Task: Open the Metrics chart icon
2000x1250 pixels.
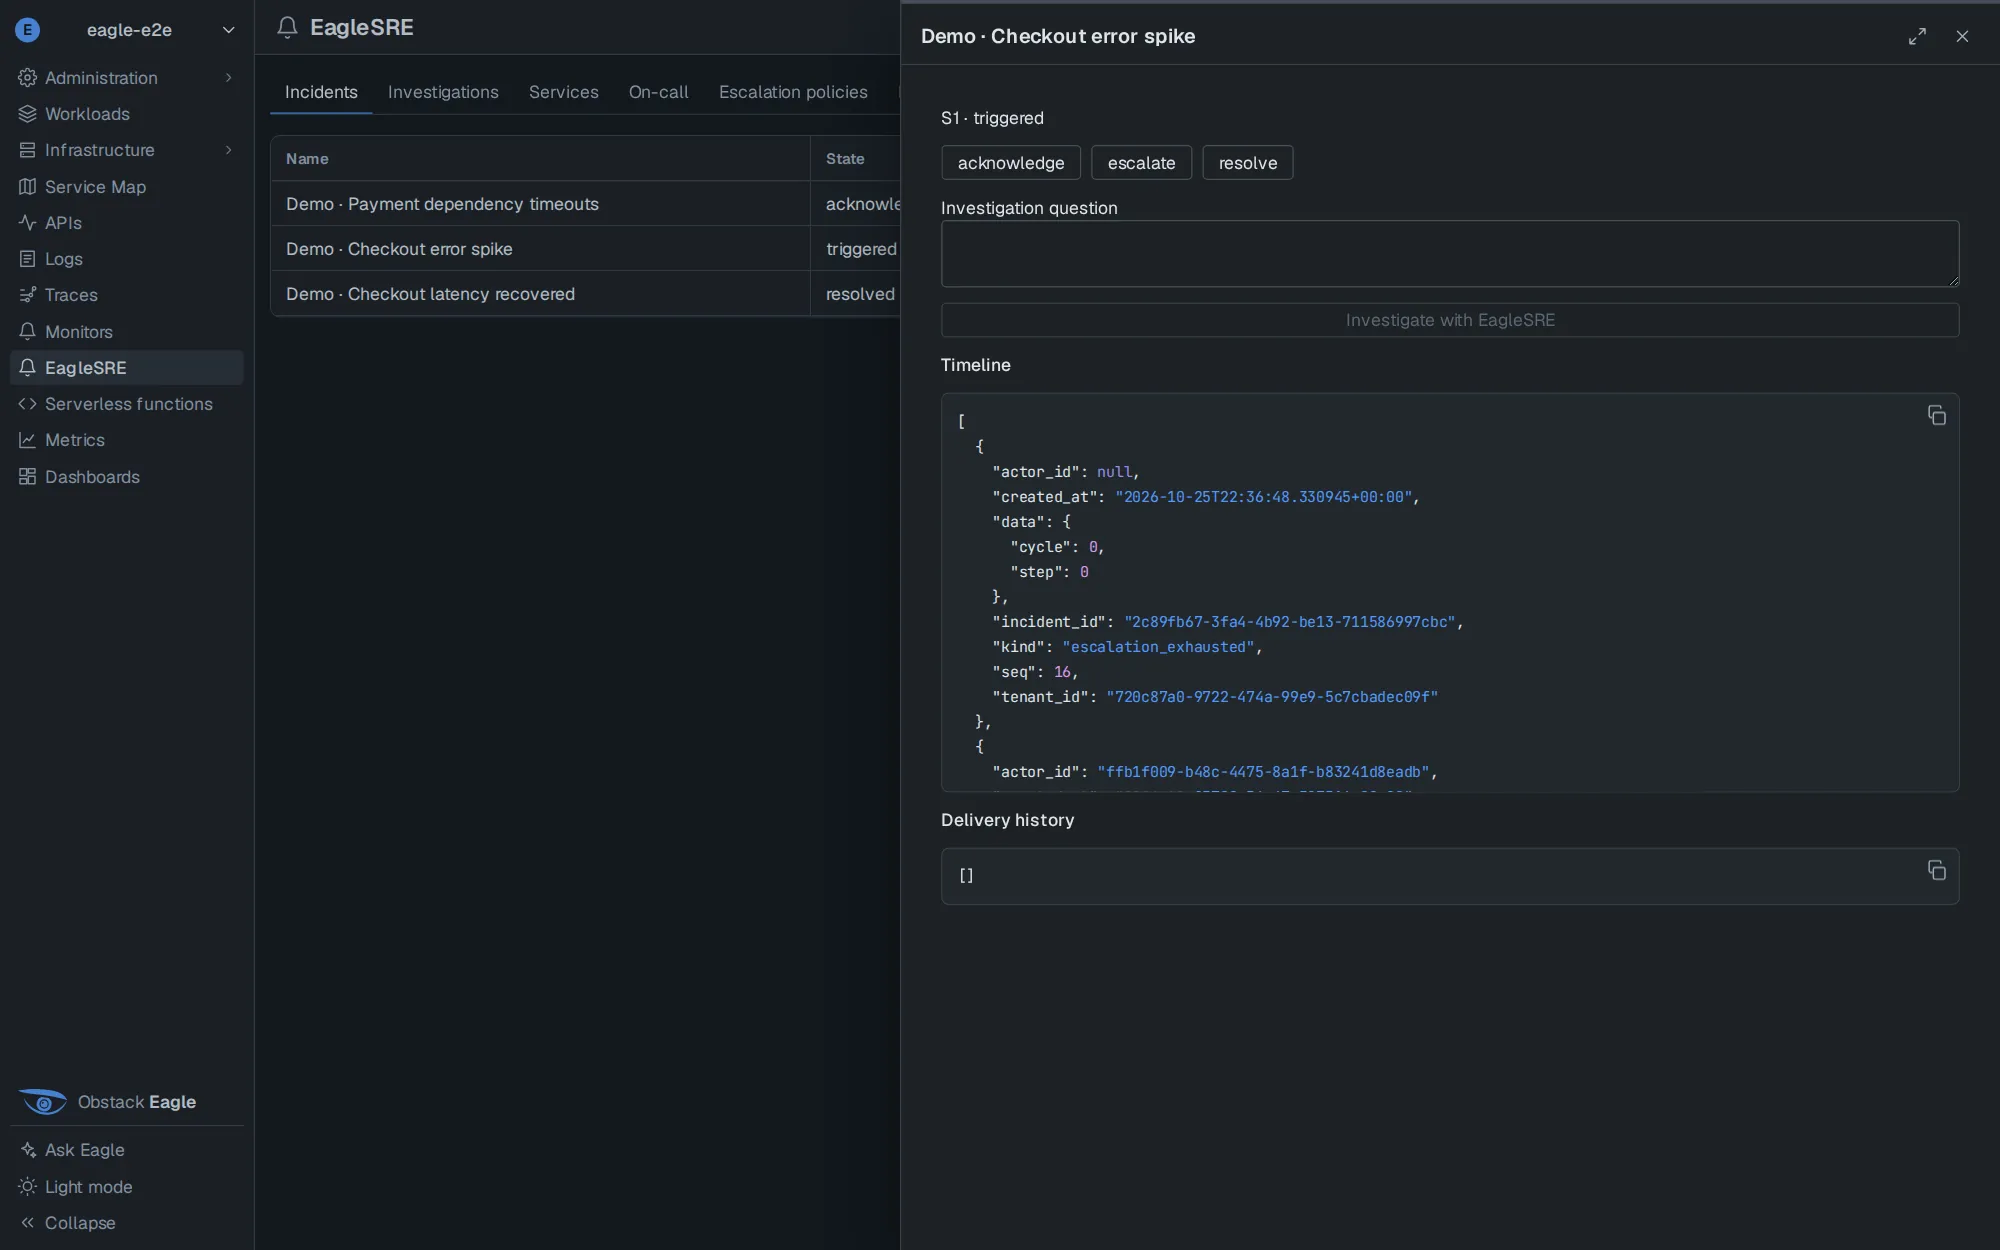Action: click(27, 440)
